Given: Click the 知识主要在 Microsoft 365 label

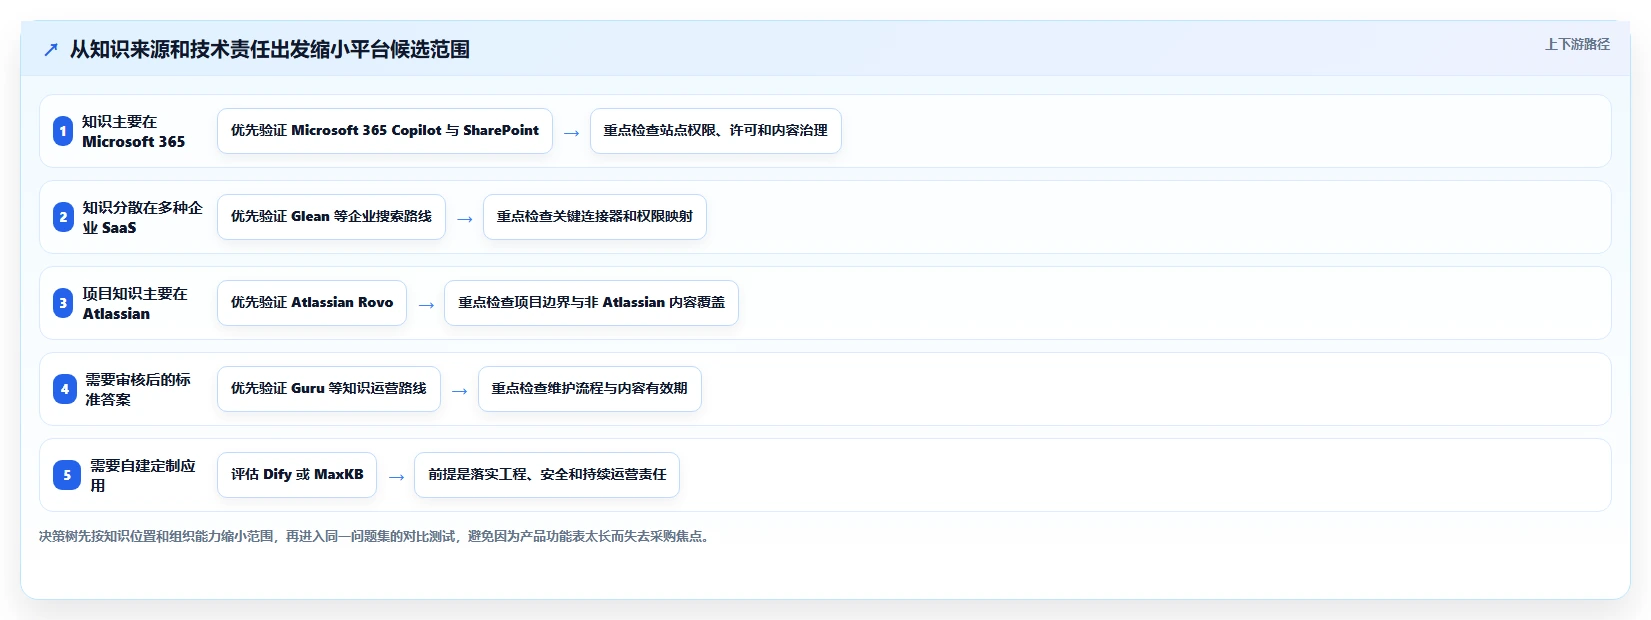Looking at the screenshot, I should [134, 131].
